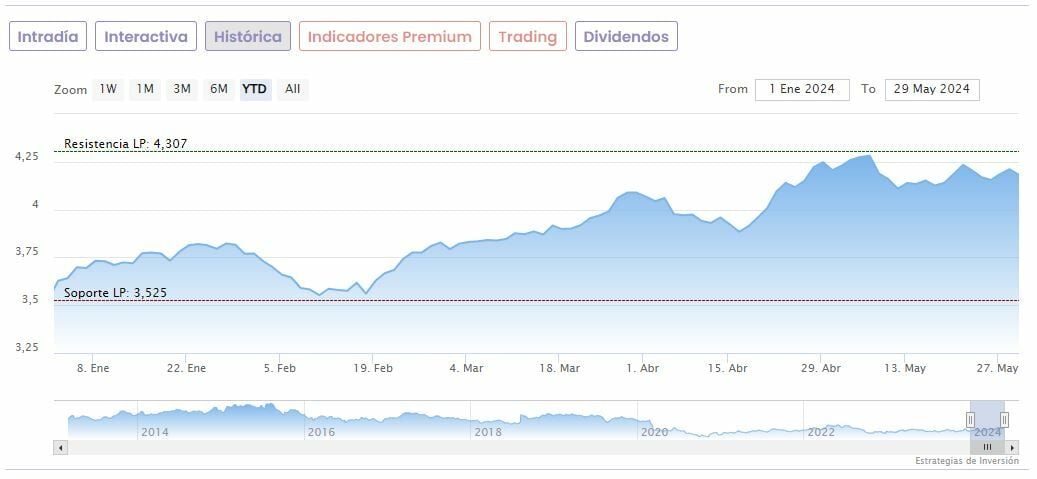Screen dimensions: 1037x479
Task: Click the right range handle in navigator
Action: [x=1004, y=419]
